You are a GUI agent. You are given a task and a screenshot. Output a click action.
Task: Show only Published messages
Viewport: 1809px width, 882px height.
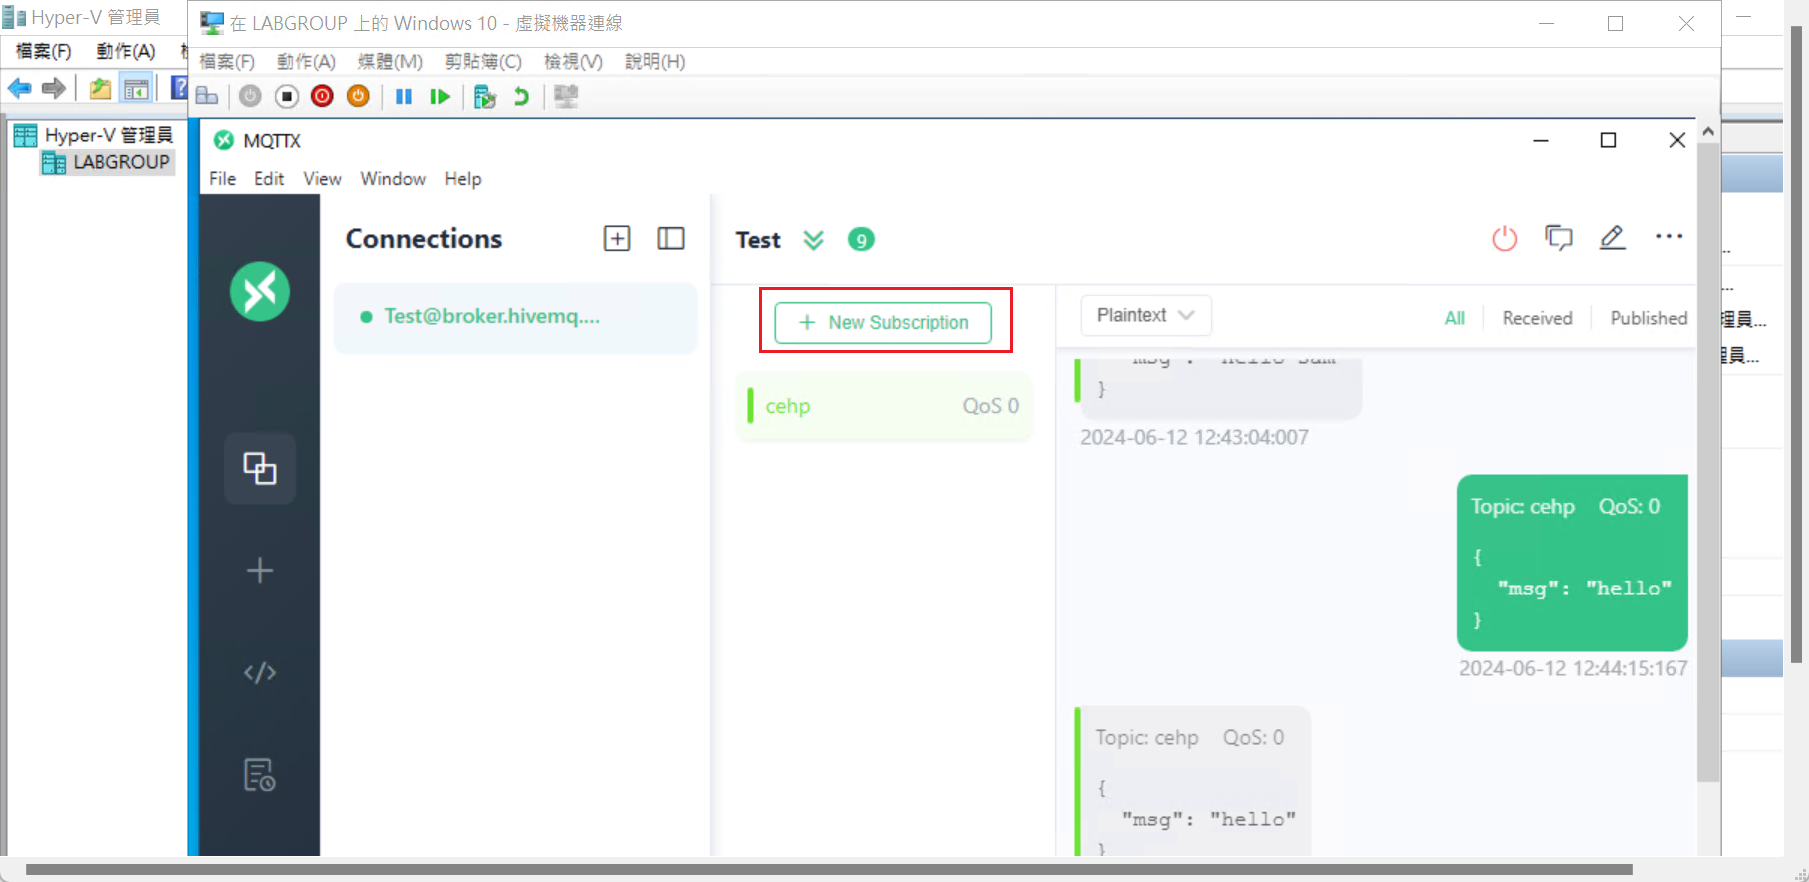(x=1648, y=318)
